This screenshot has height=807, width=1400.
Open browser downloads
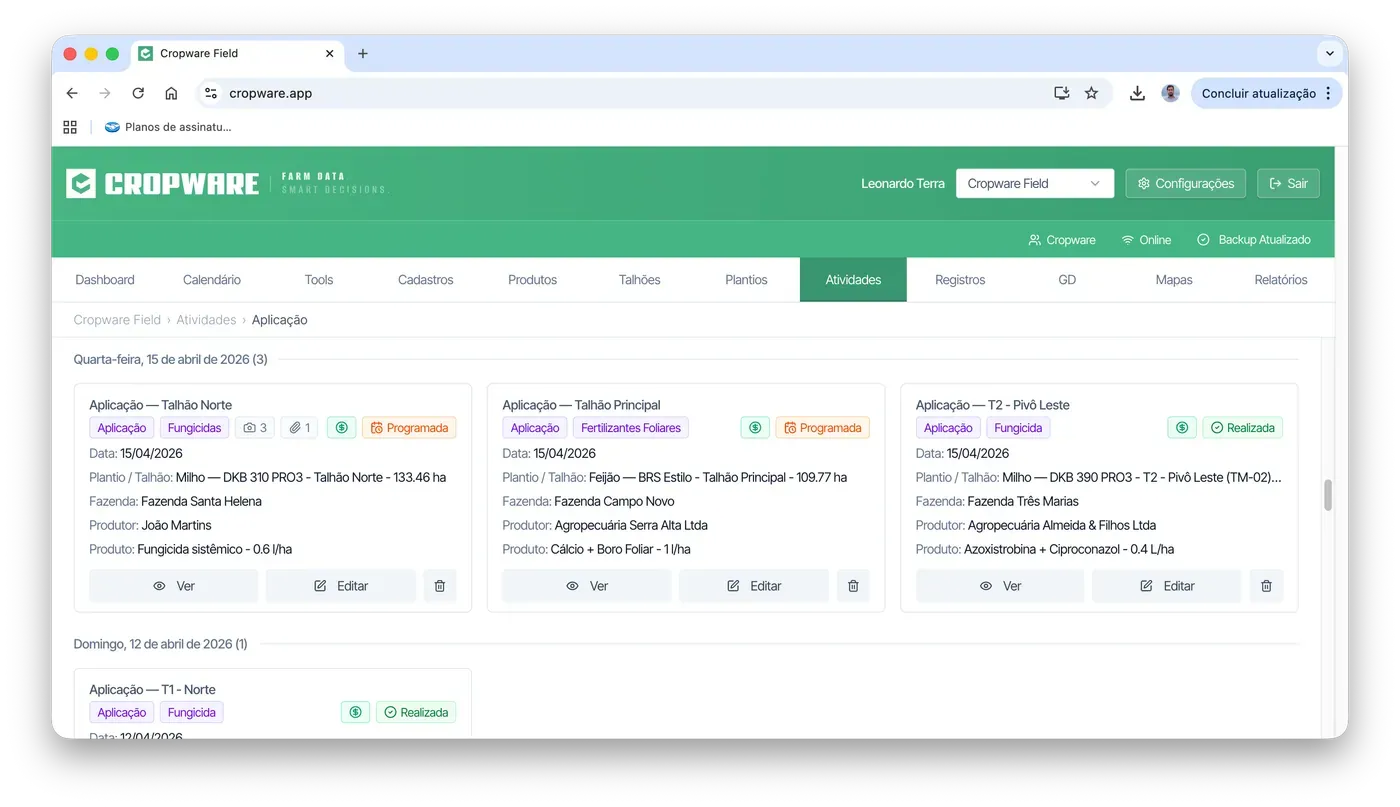1137,93
